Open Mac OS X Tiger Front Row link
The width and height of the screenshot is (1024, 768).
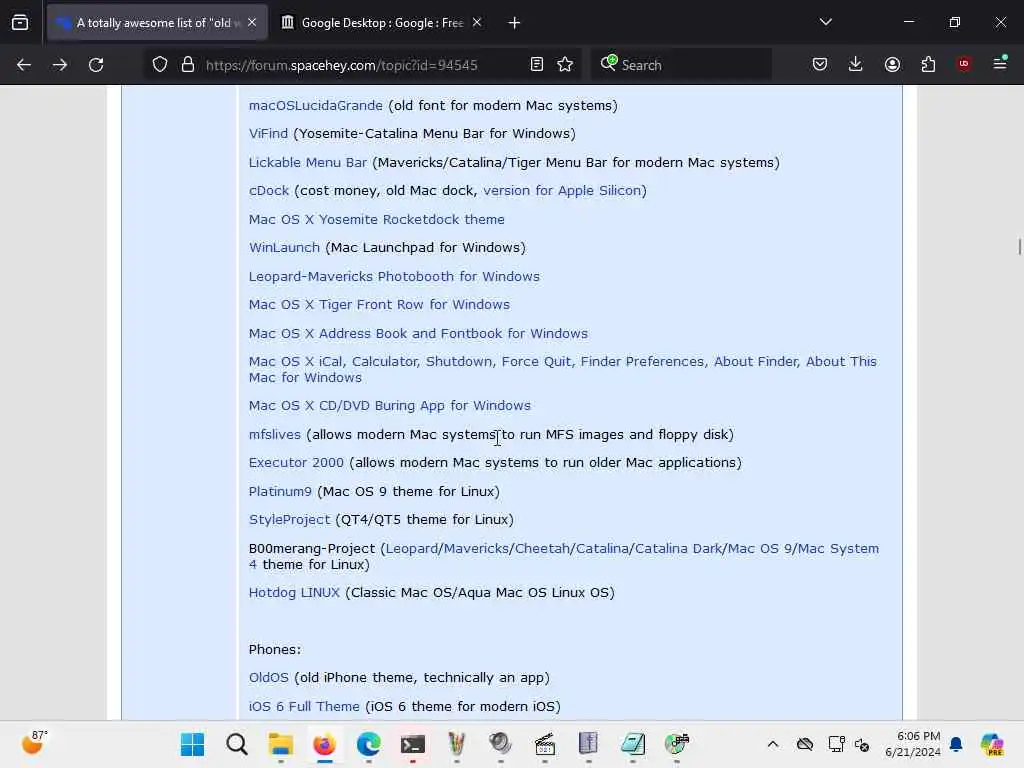pos(379,304)
